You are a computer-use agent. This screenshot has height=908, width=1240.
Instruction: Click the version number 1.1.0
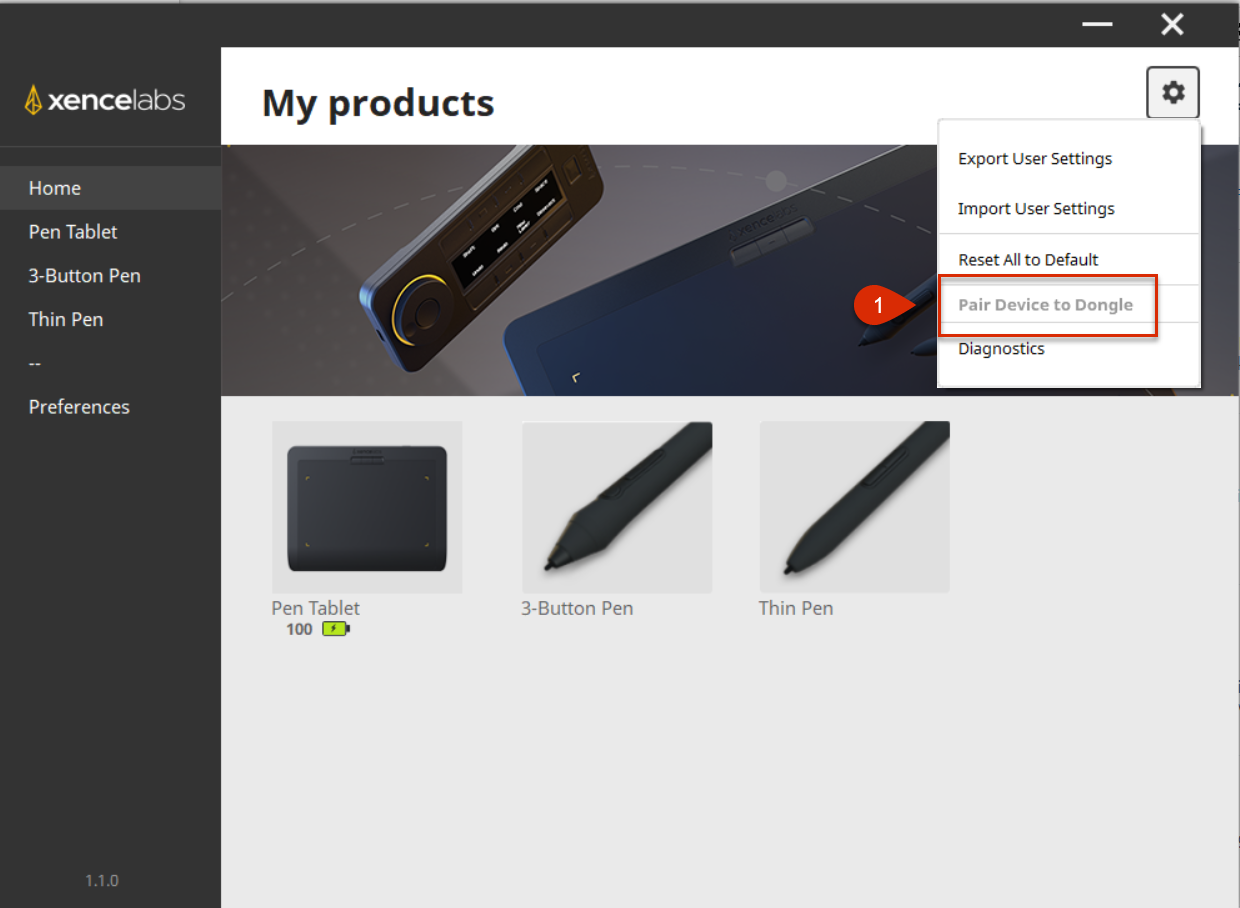[x=102, y=881]
